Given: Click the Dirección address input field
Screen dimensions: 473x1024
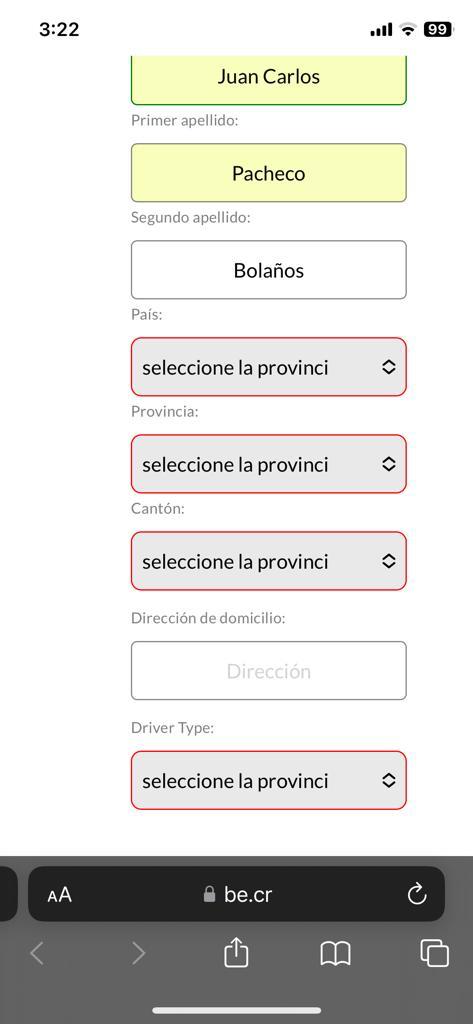Looking at the screenshot, I should pyautogui.click(x=269, y=671).
